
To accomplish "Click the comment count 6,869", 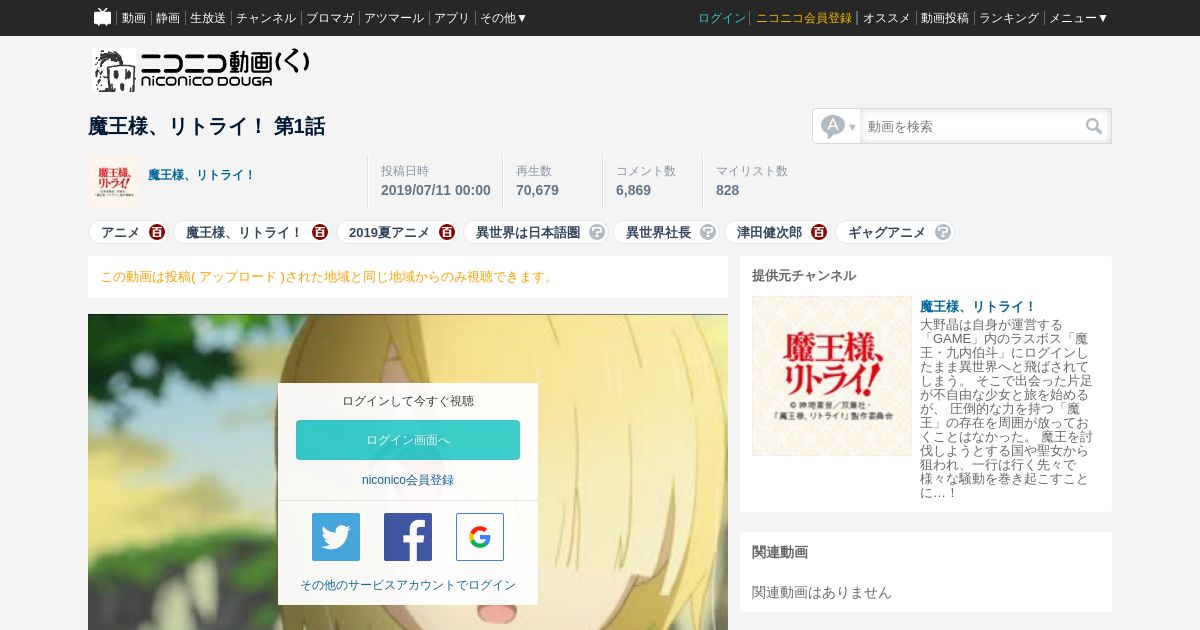I will pos(633,190).
